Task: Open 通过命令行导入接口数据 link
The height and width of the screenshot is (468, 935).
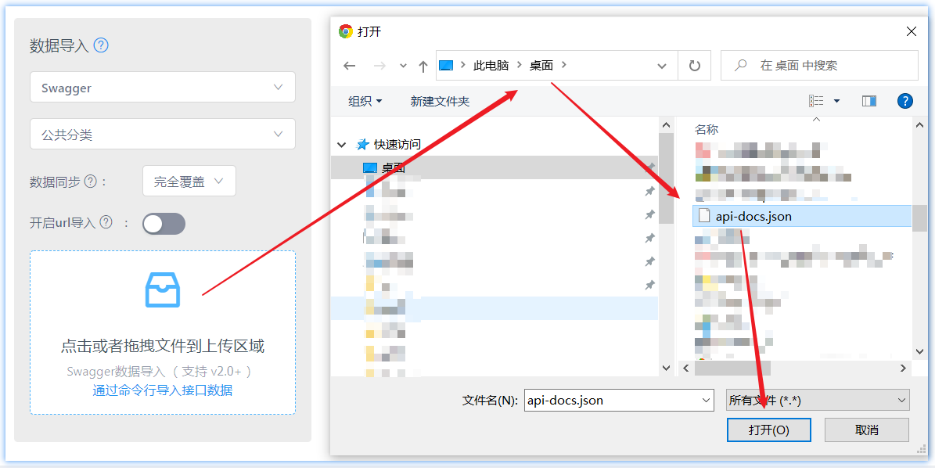Action: tap(162, 390)
